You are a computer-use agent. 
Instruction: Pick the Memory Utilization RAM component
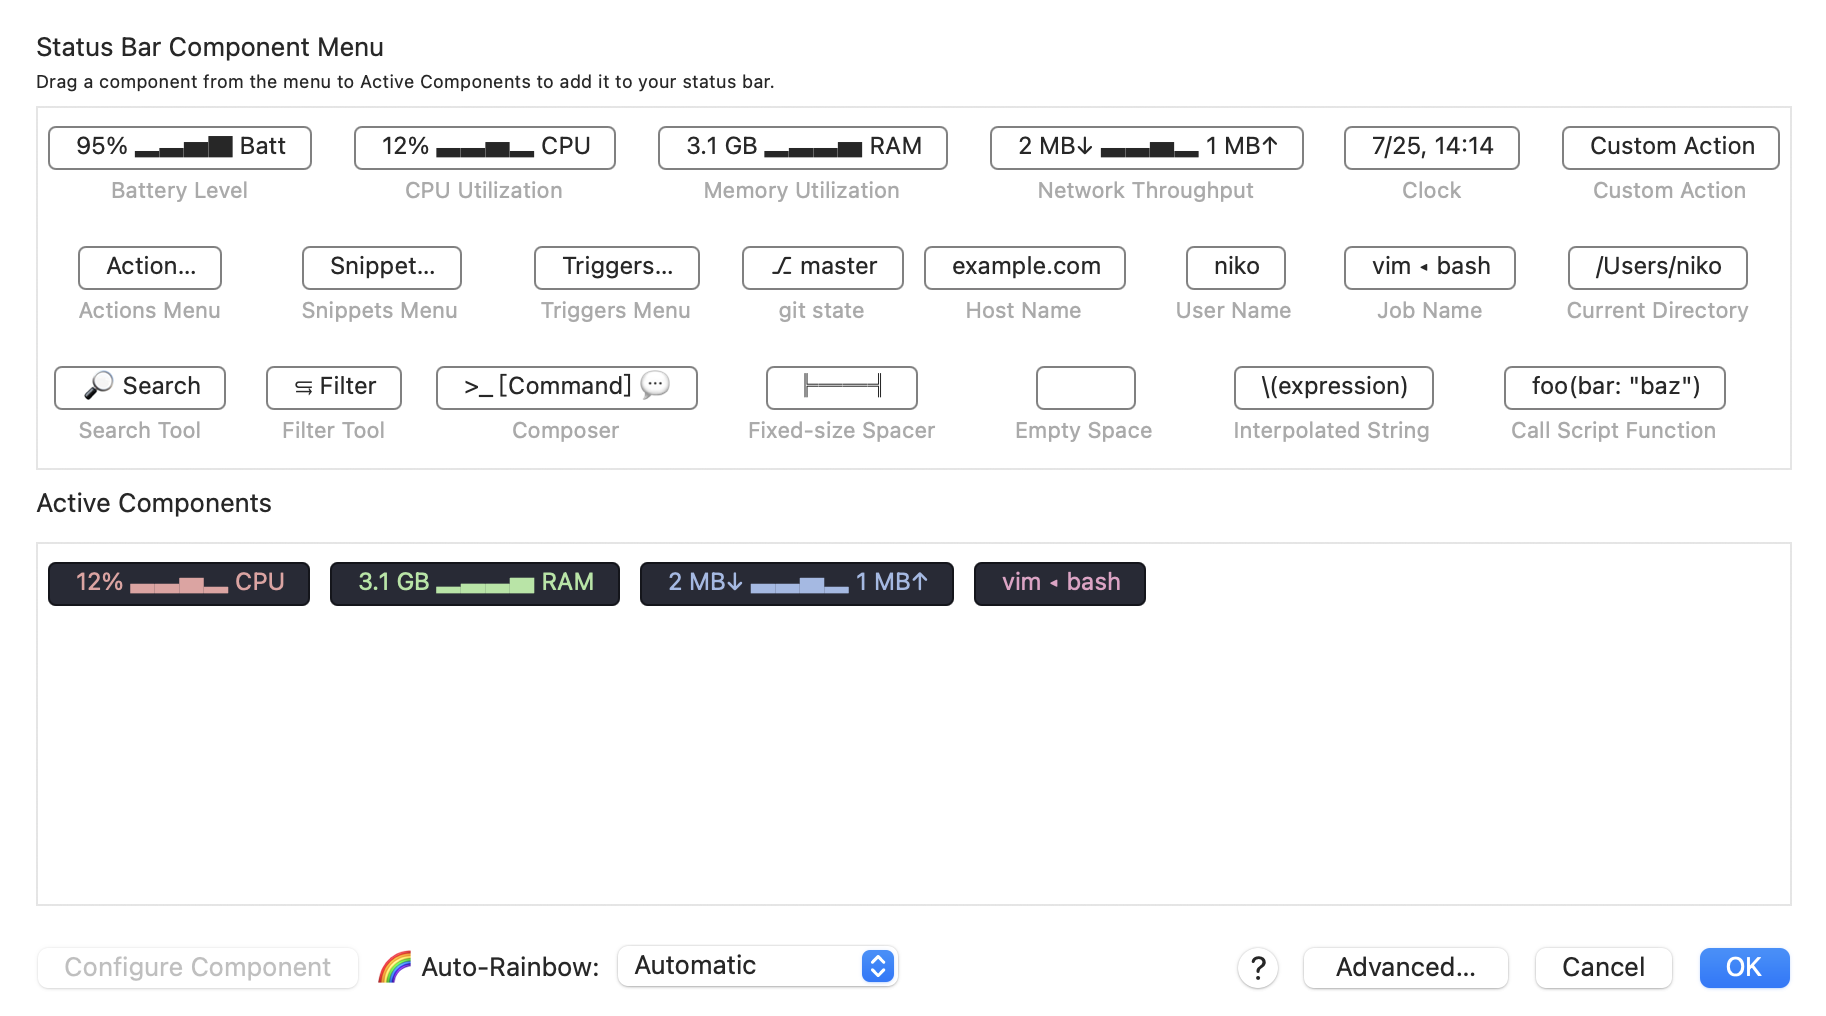[x=803, y=147]
